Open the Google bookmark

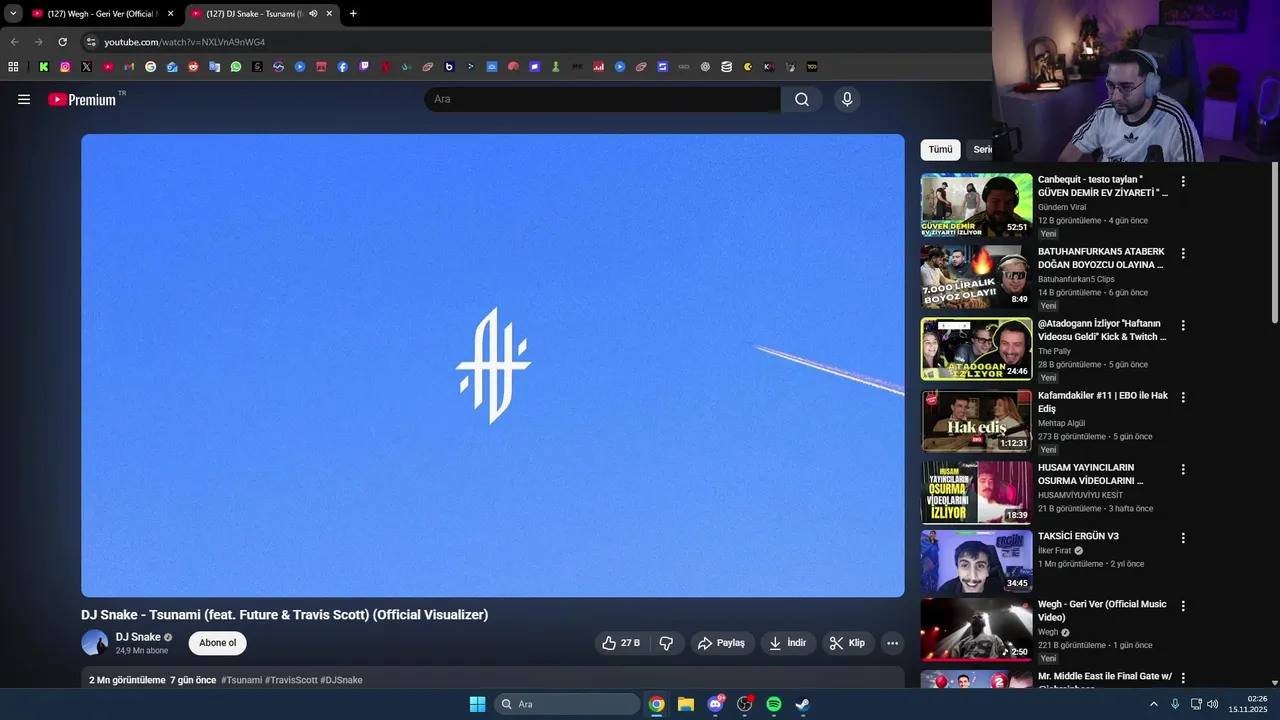(150, 67)
